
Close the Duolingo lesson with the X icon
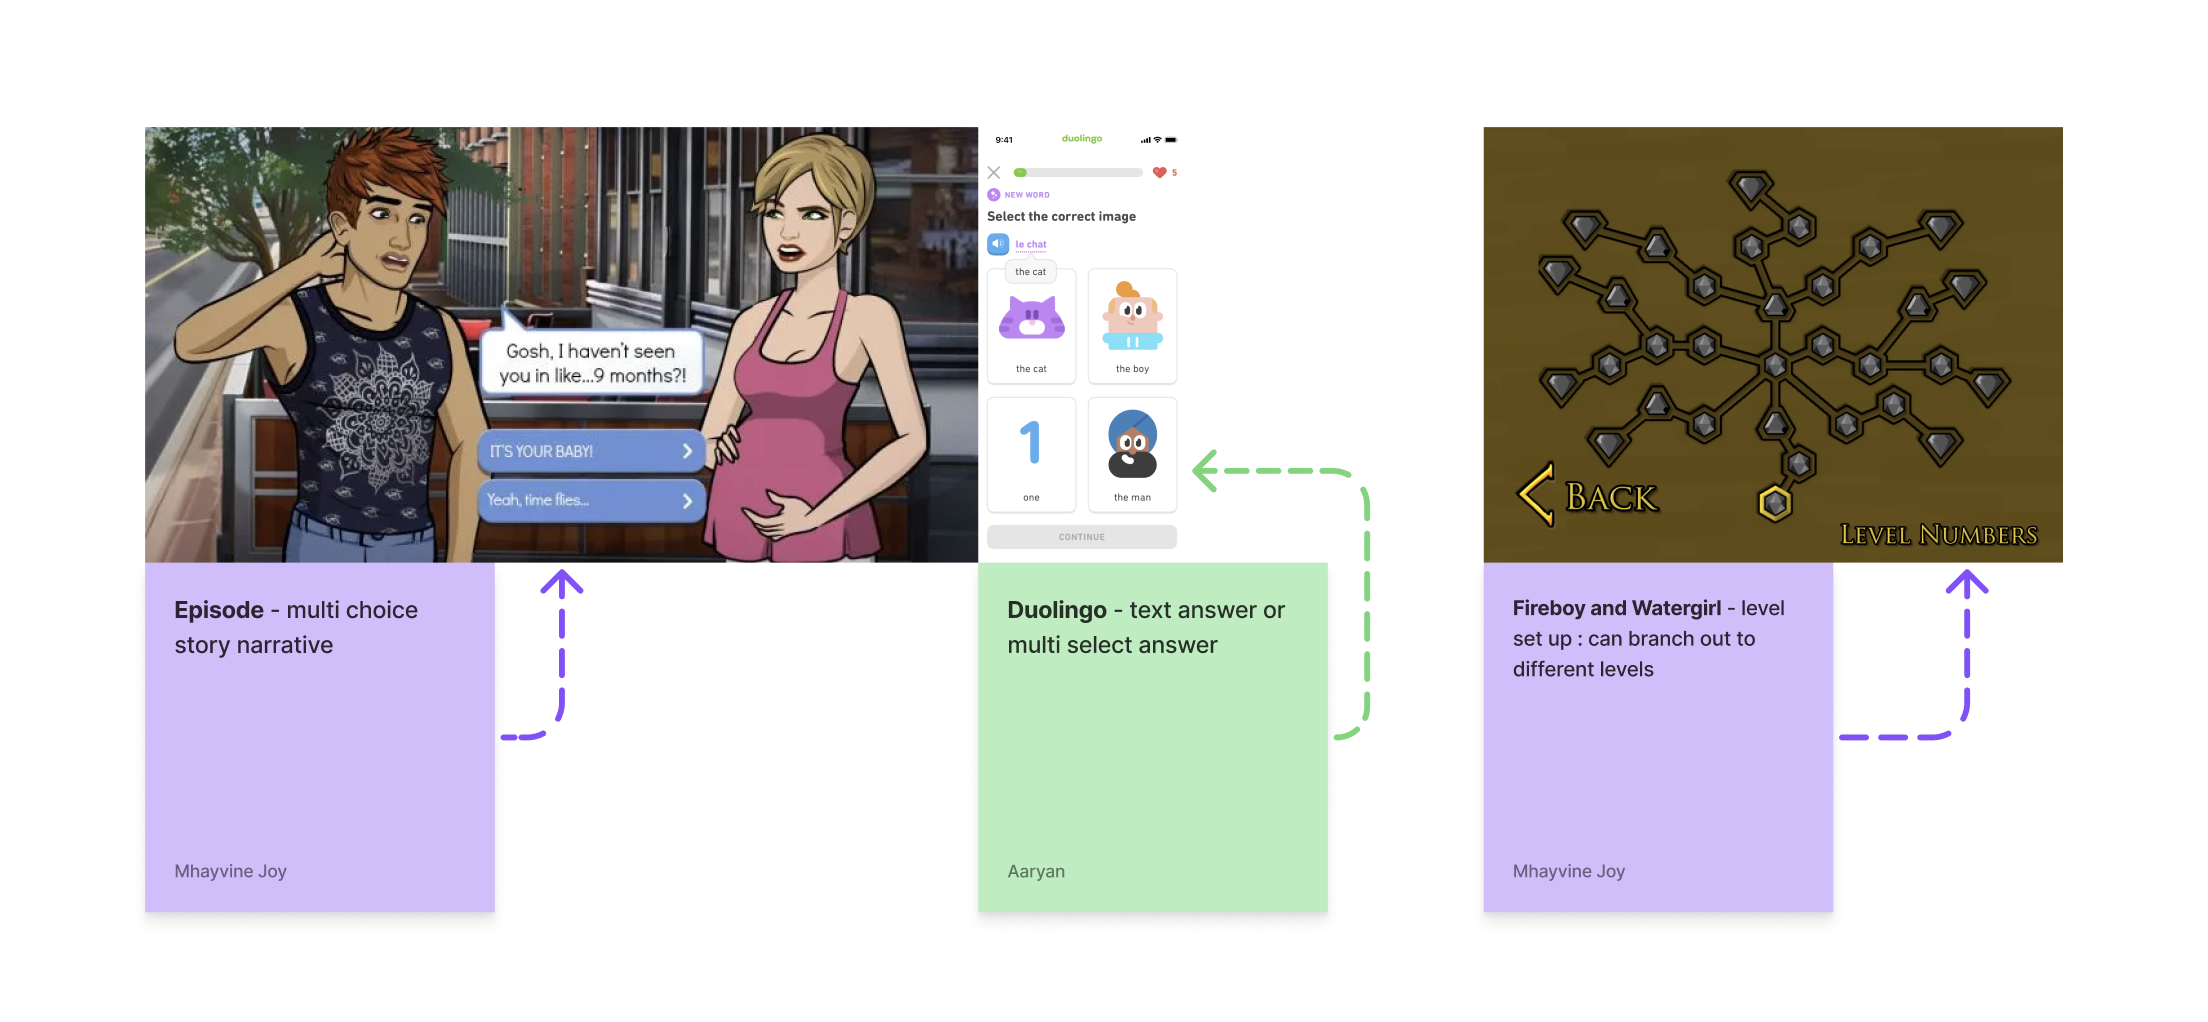point(994,173)
